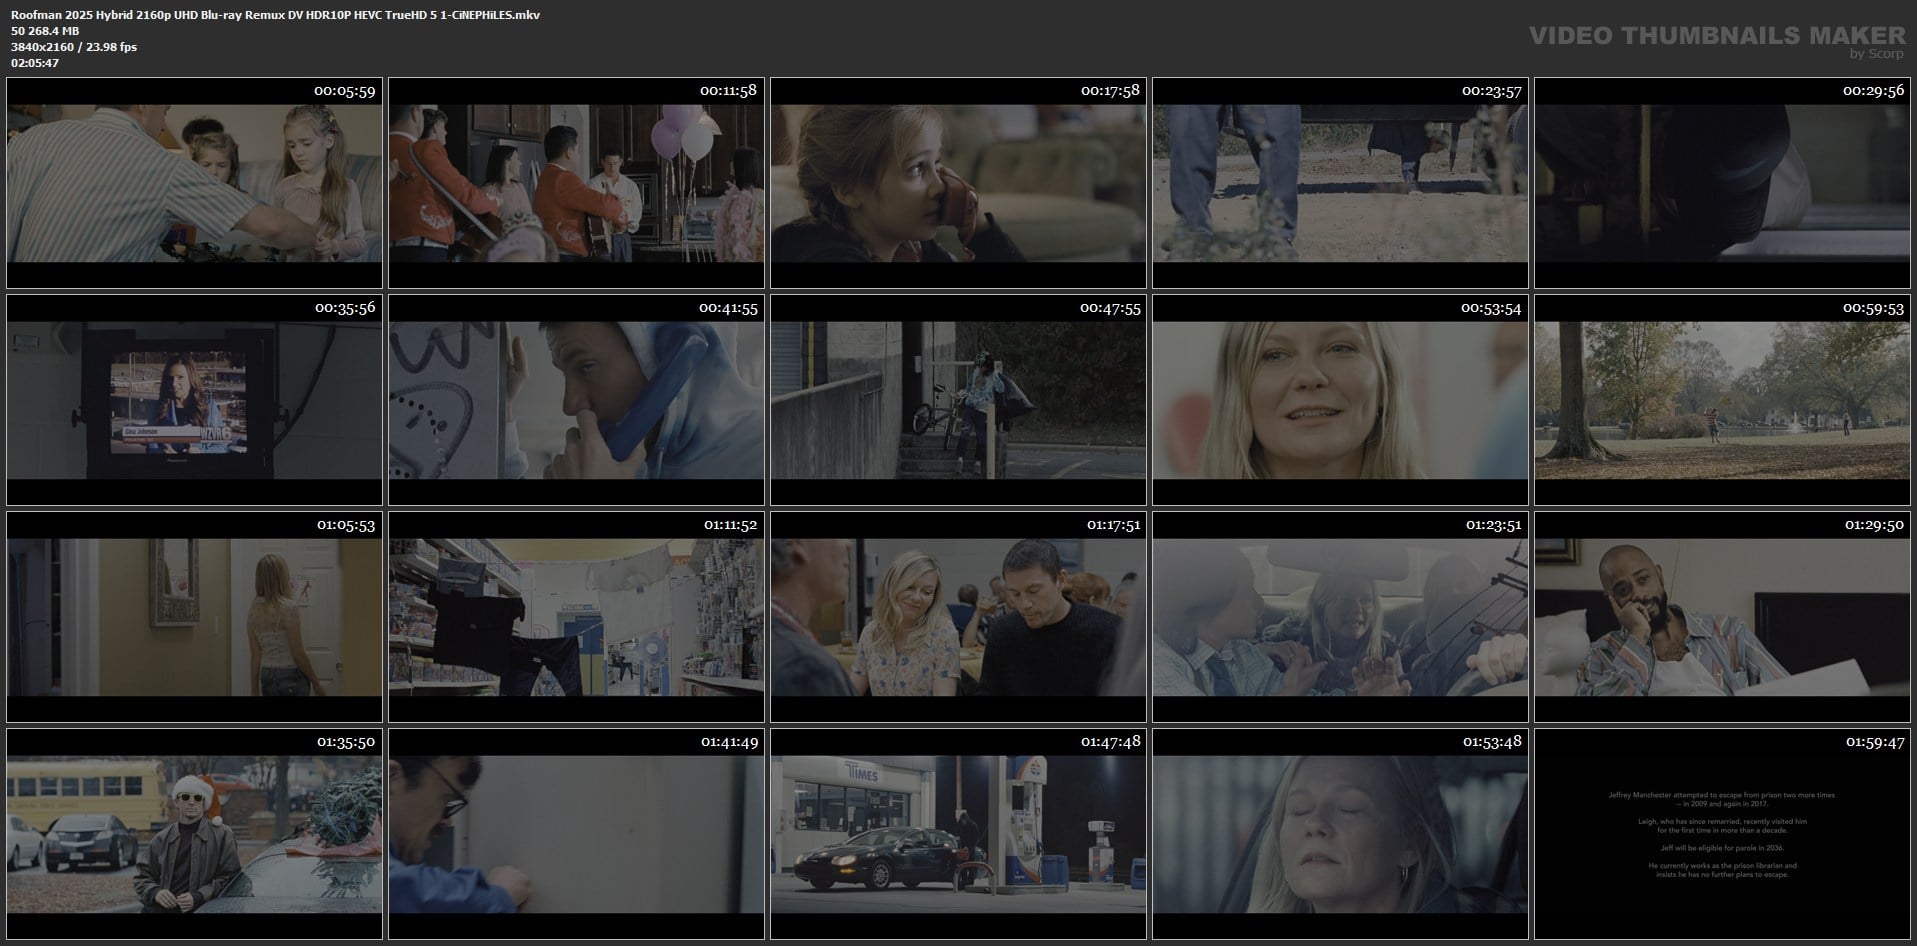Select the car interior thumbnail at 01:23:51
Image resolution: width=1917 pixels, height=946 pixels.
(1340, 617)
